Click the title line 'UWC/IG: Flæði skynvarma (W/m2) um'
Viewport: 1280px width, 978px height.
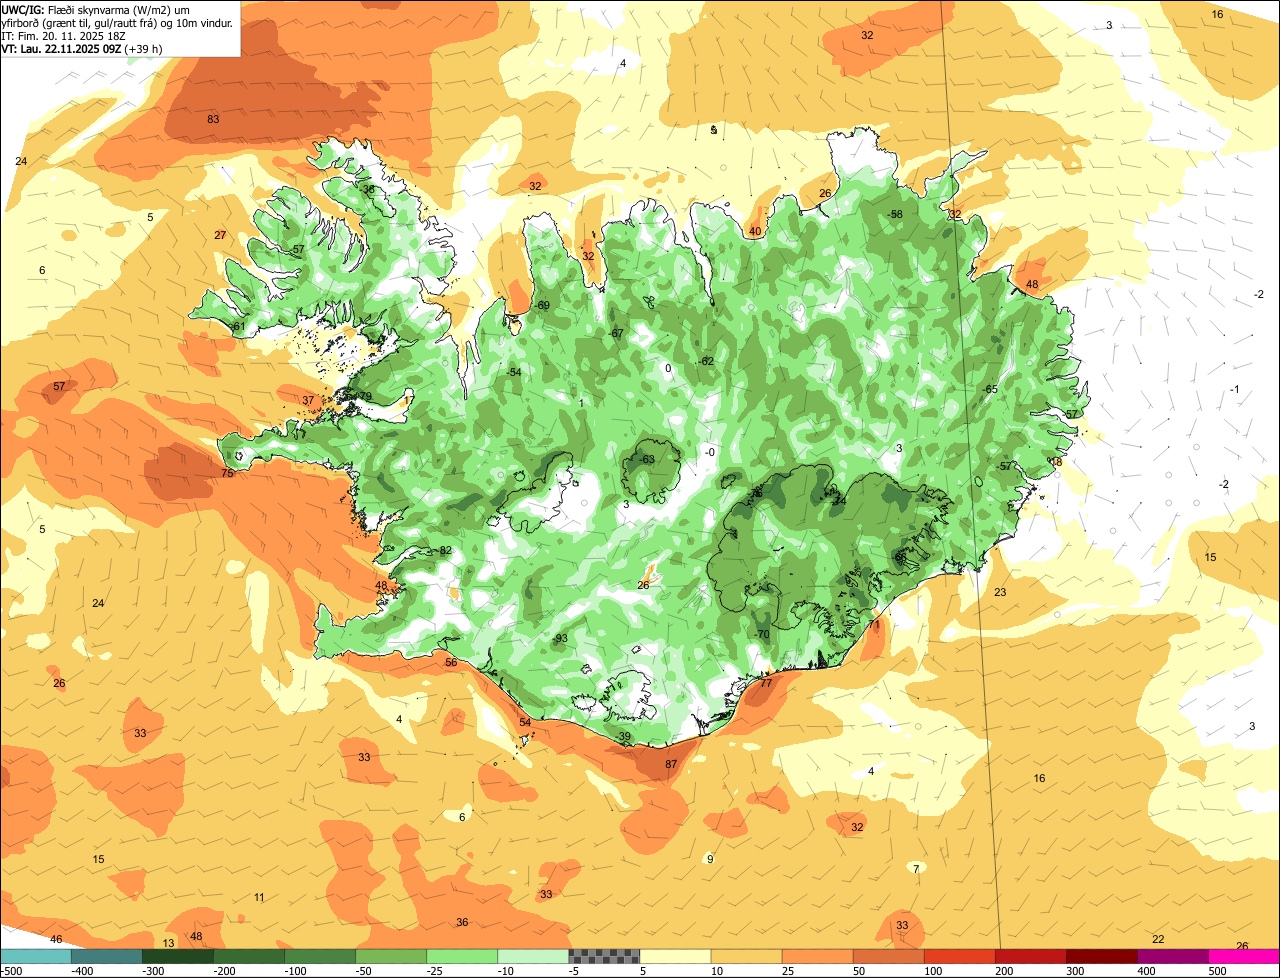(96, 9)
